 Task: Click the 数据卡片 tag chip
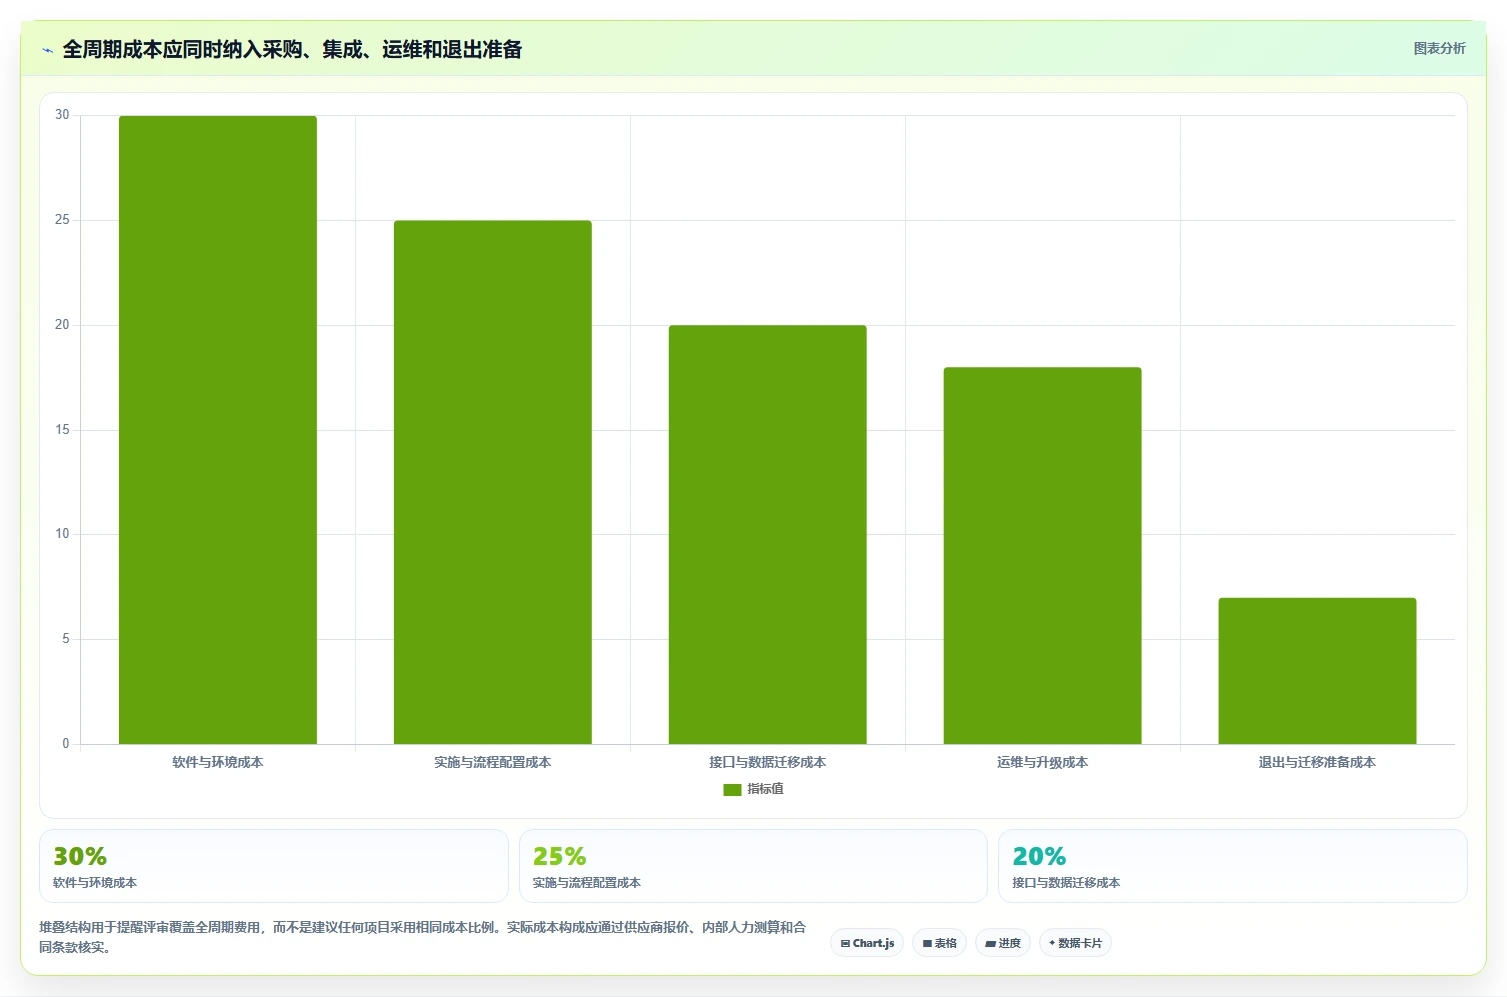pyautogui.click(x=1075, y=943)
